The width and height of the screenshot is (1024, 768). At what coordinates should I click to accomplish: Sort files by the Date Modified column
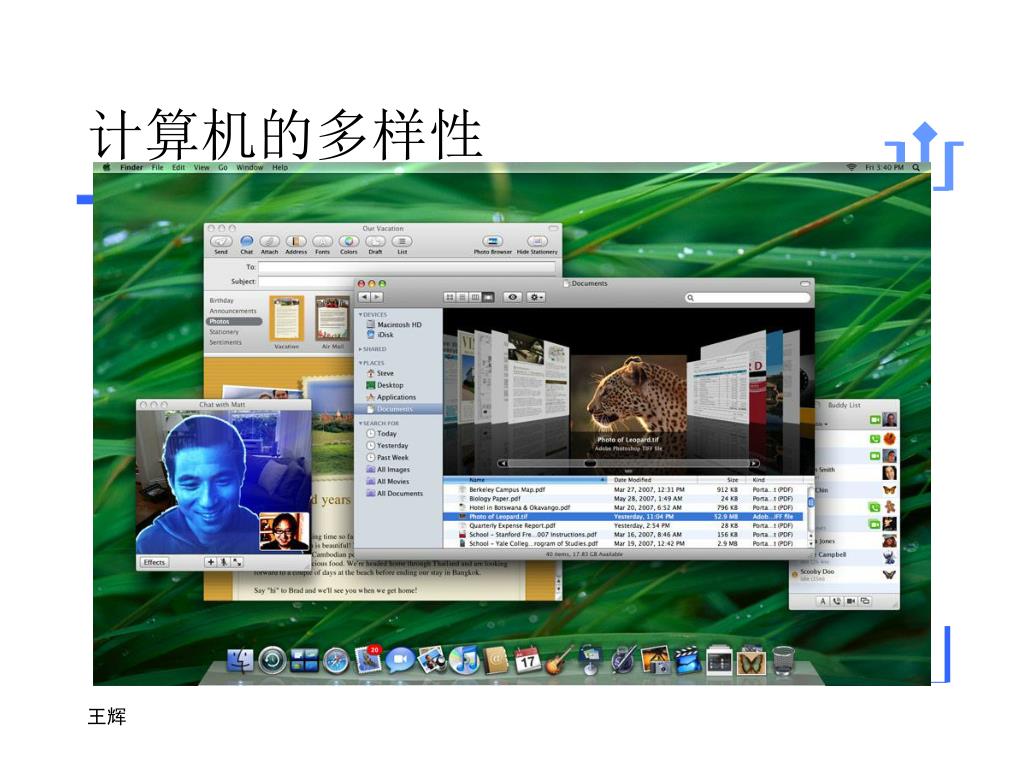pos(652,480)
